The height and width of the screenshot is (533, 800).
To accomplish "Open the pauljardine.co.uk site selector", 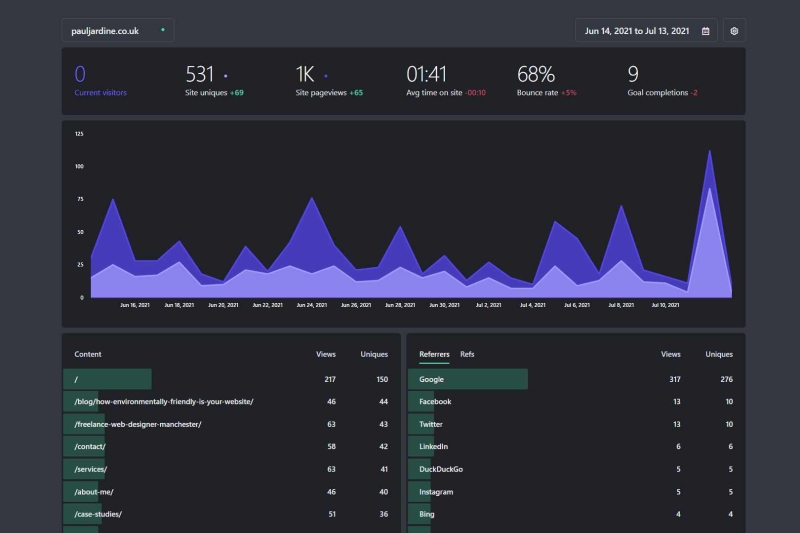I will [118, 31].
